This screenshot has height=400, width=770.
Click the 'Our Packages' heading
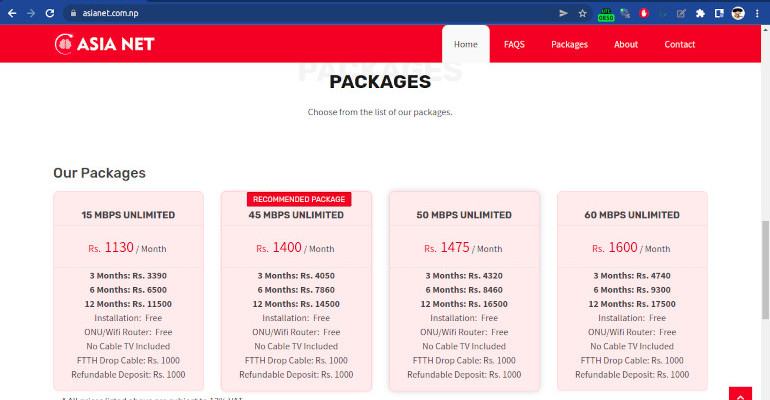[100, 173]
